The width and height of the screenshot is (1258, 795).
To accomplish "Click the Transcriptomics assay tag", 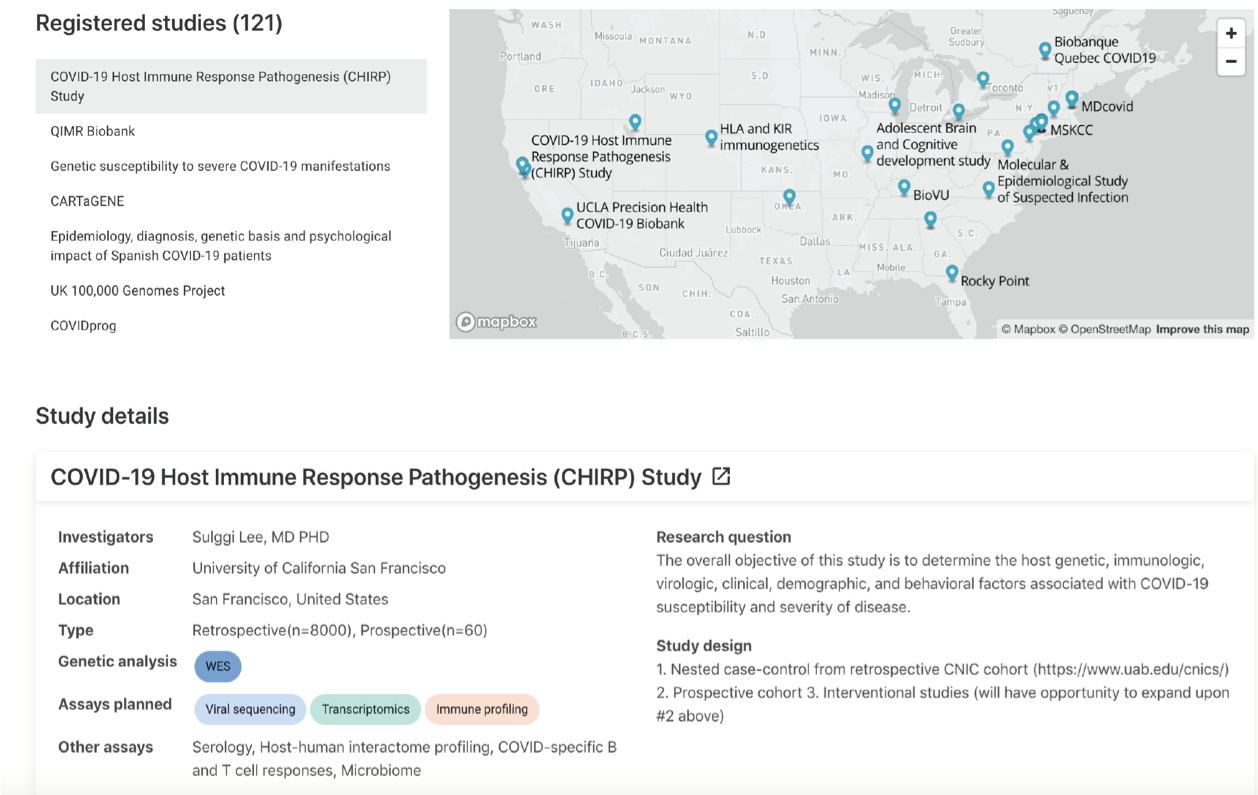I will coord(365,709).
